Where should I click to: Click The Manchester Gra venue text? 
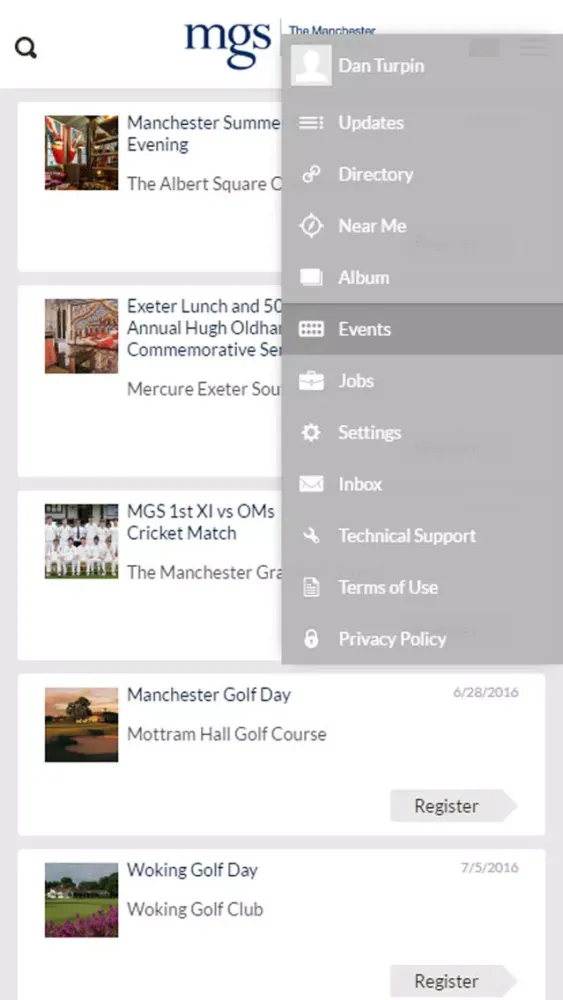[x=204, y=572]
